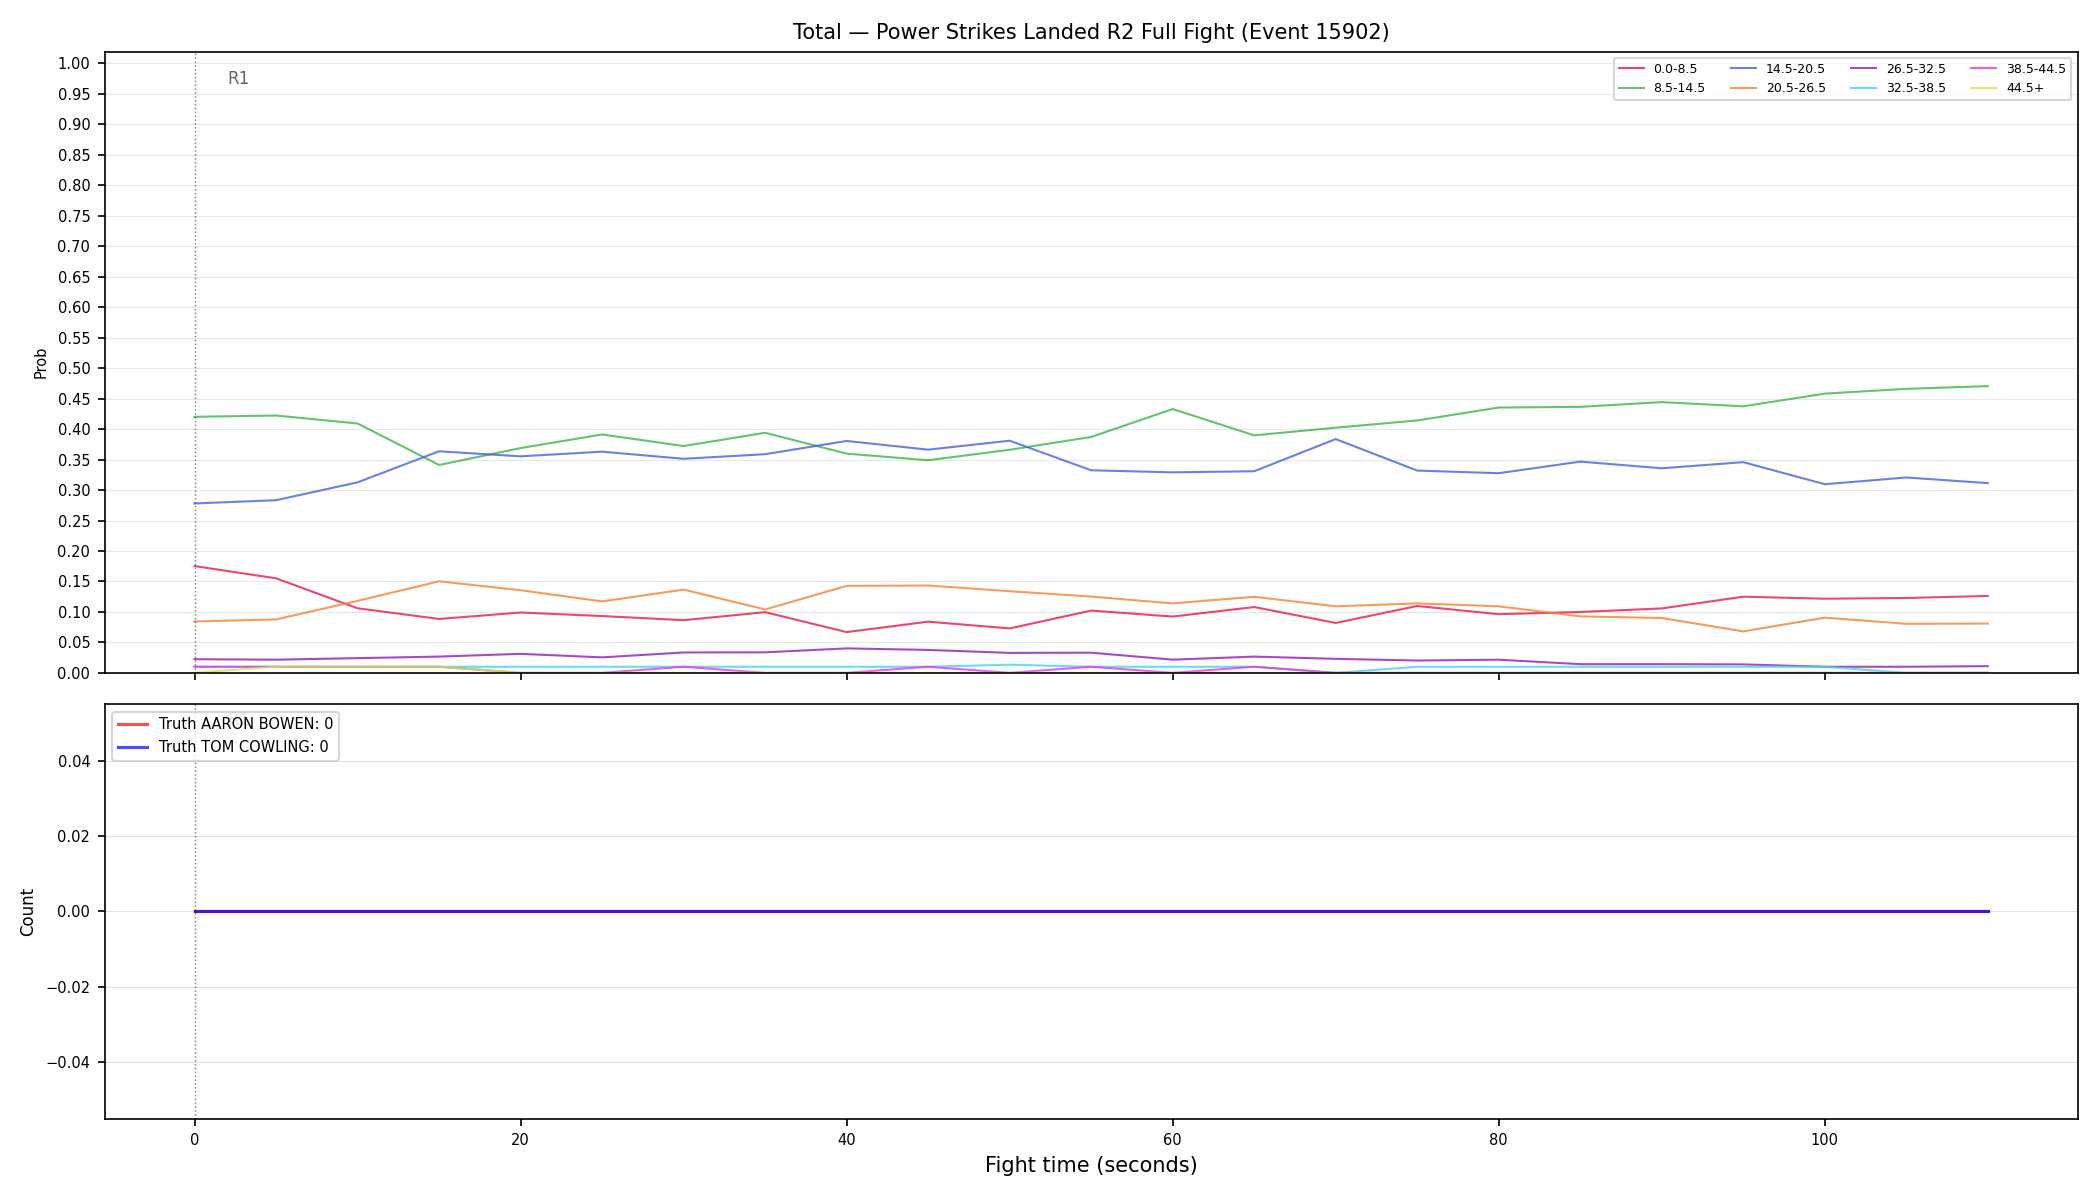Click the 'Count' y-axis label
Image resolution: width=2100 pixels, height=1200 pixels.
(x=27, y=912)
